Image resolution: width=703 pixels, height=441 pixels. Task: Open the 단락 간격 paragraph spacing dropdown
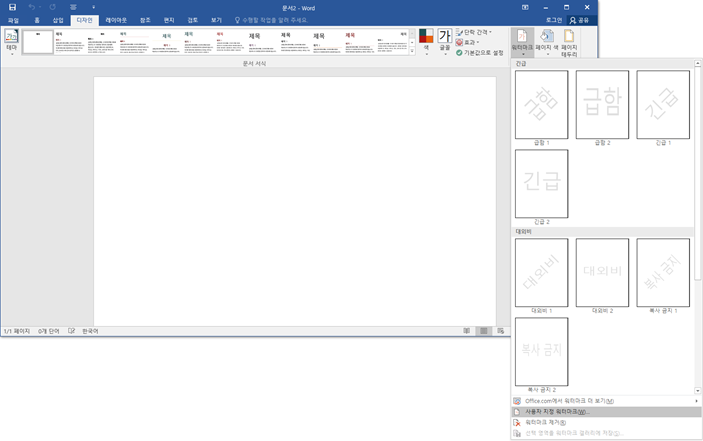474,32
